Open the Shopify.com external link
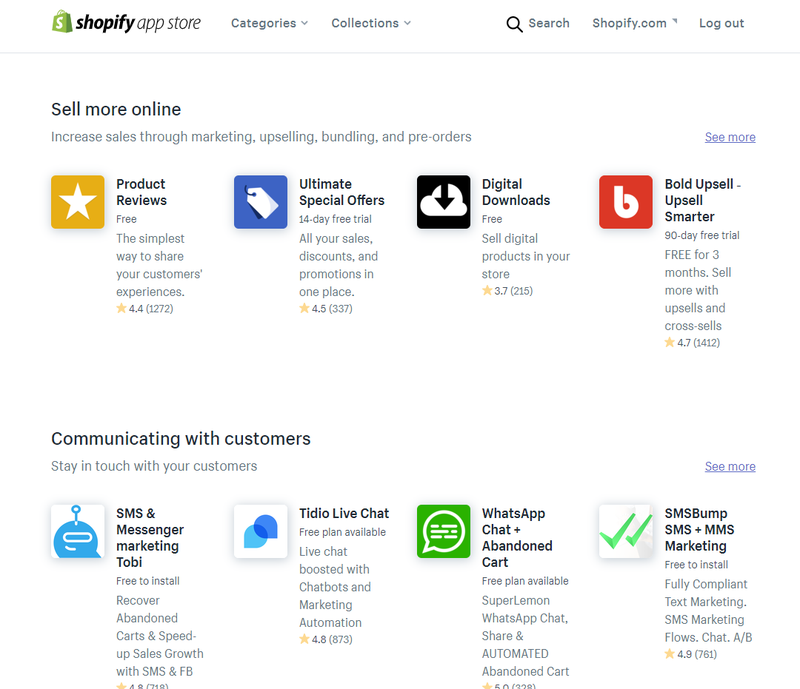This screenshot has width=800, height=689. point(635,23)
